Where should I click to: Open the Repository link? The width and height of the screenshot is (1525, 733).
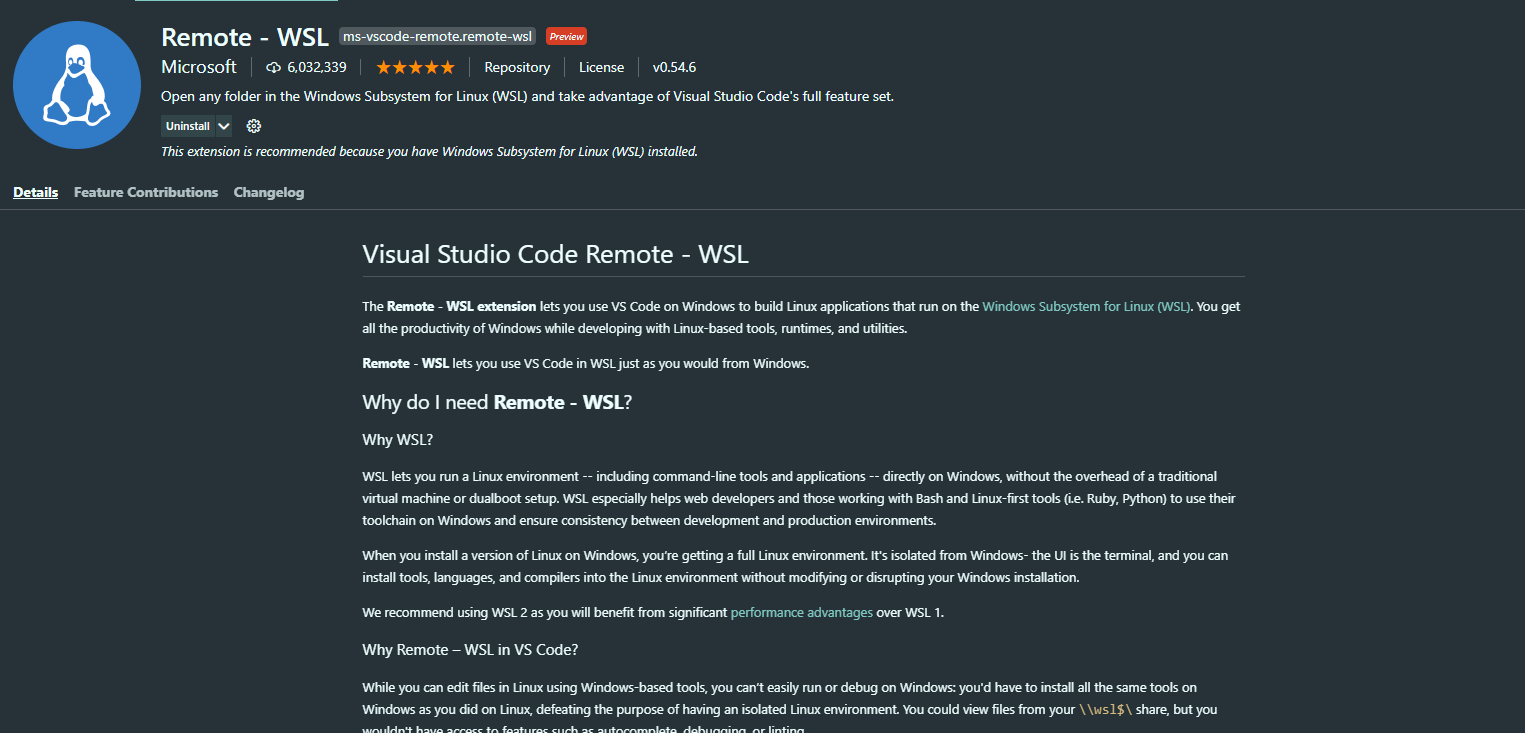(x=517, y=68)
